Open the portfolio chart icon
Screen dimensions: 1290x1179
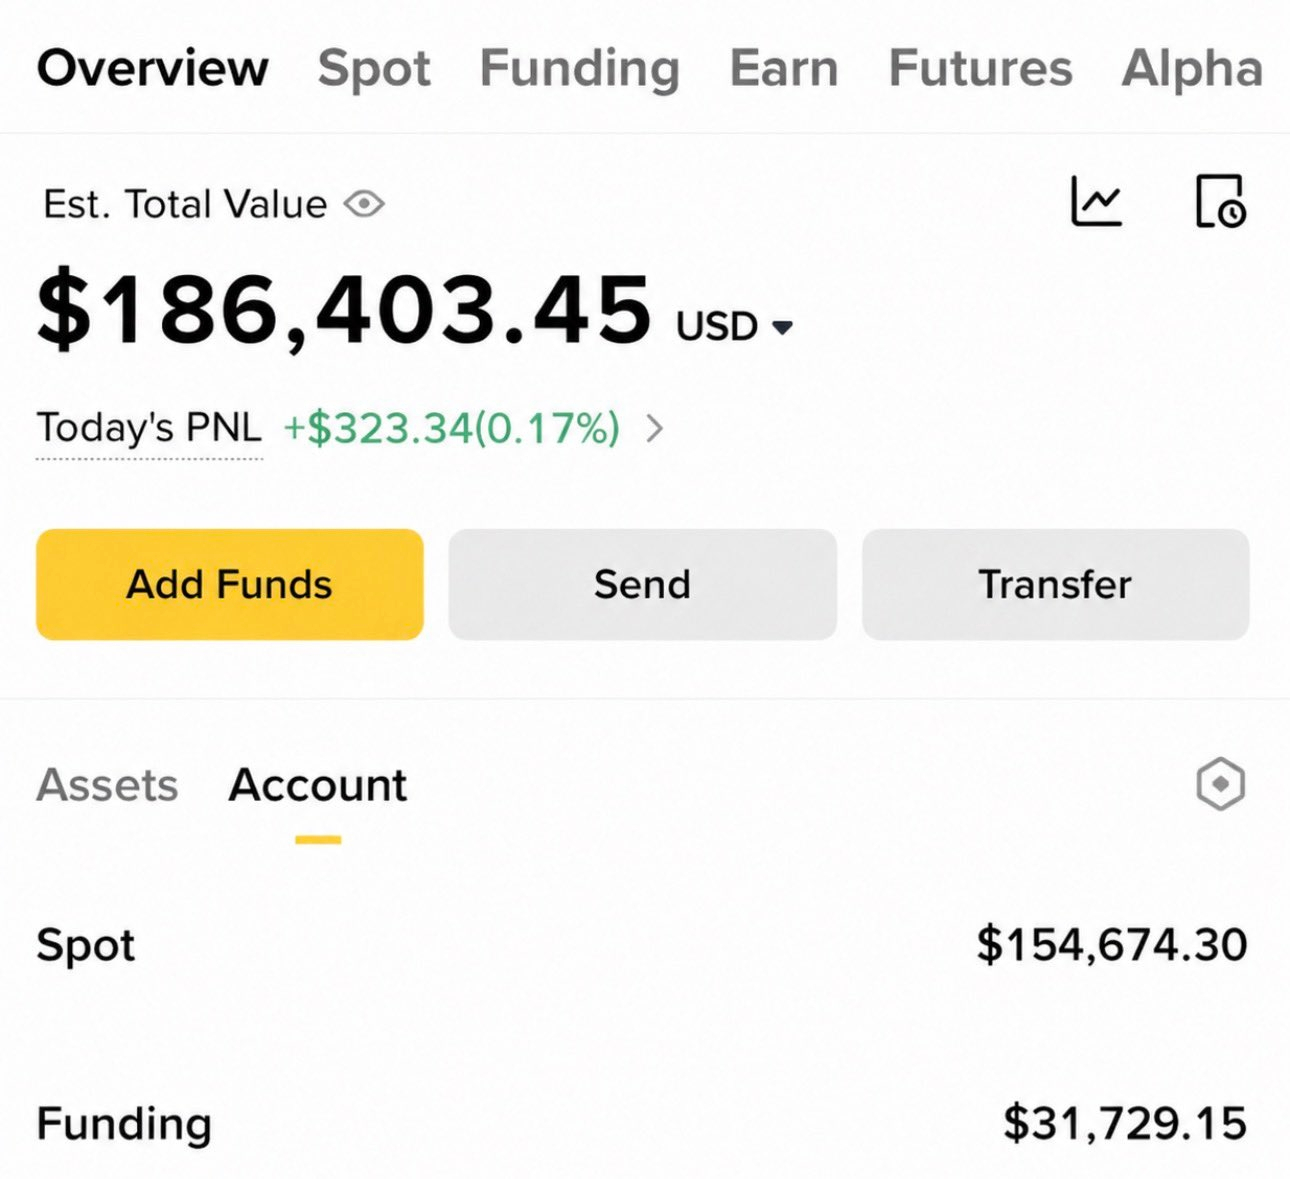coord(1097,201)
